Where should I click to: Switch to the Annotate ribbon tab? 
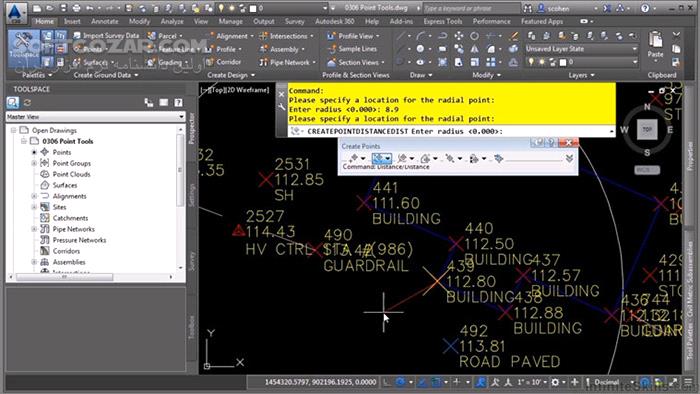(104, 21)
